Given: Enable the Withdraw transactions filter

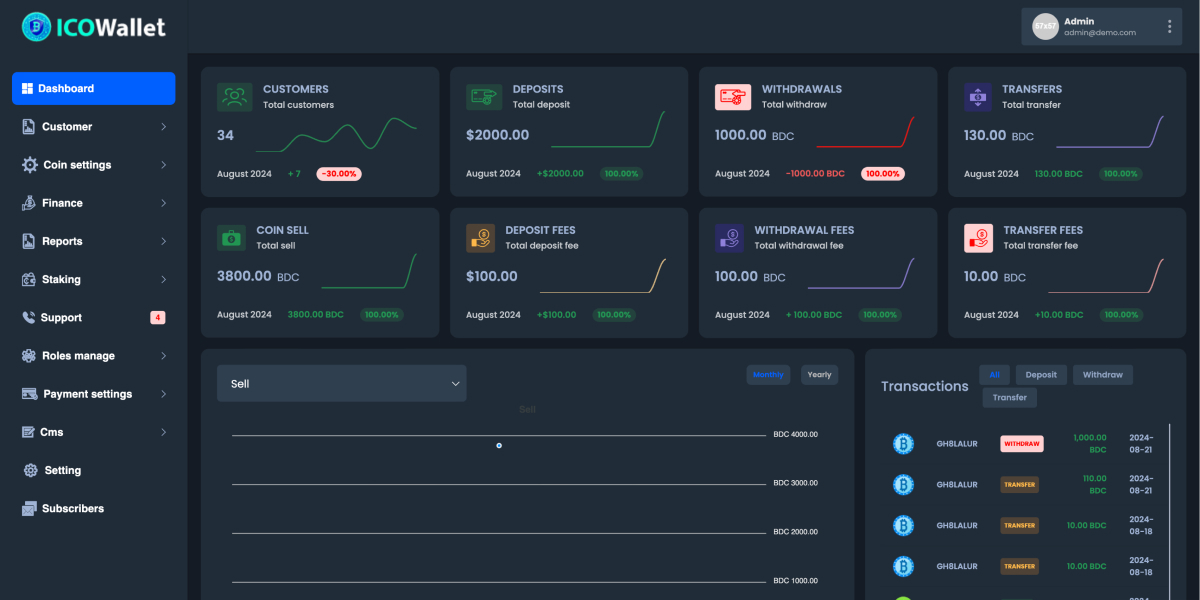Looking at the screenshot, I should coord(1102,374).
